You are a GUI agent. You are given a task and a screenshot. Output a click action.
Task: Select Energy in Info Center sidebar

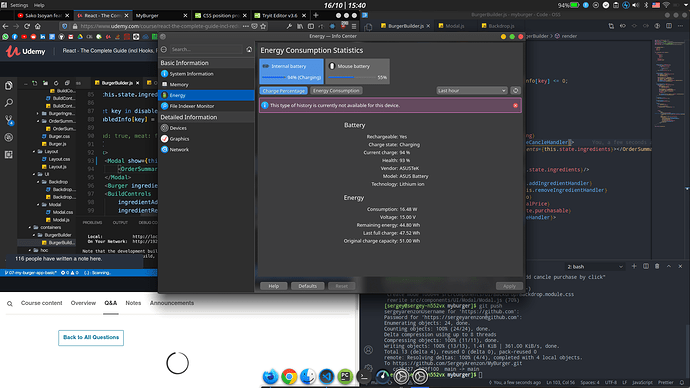tap(206, 95)
